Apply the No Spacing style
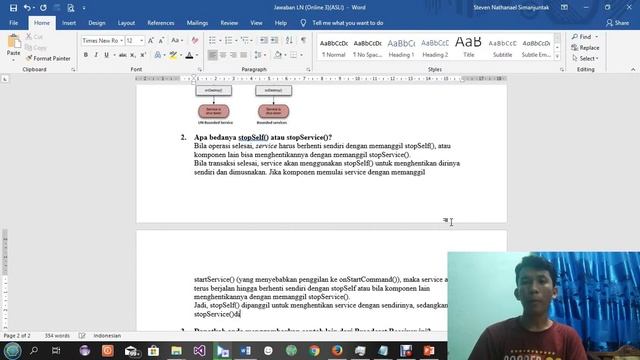640x360 pixels. tap(367, 47)
